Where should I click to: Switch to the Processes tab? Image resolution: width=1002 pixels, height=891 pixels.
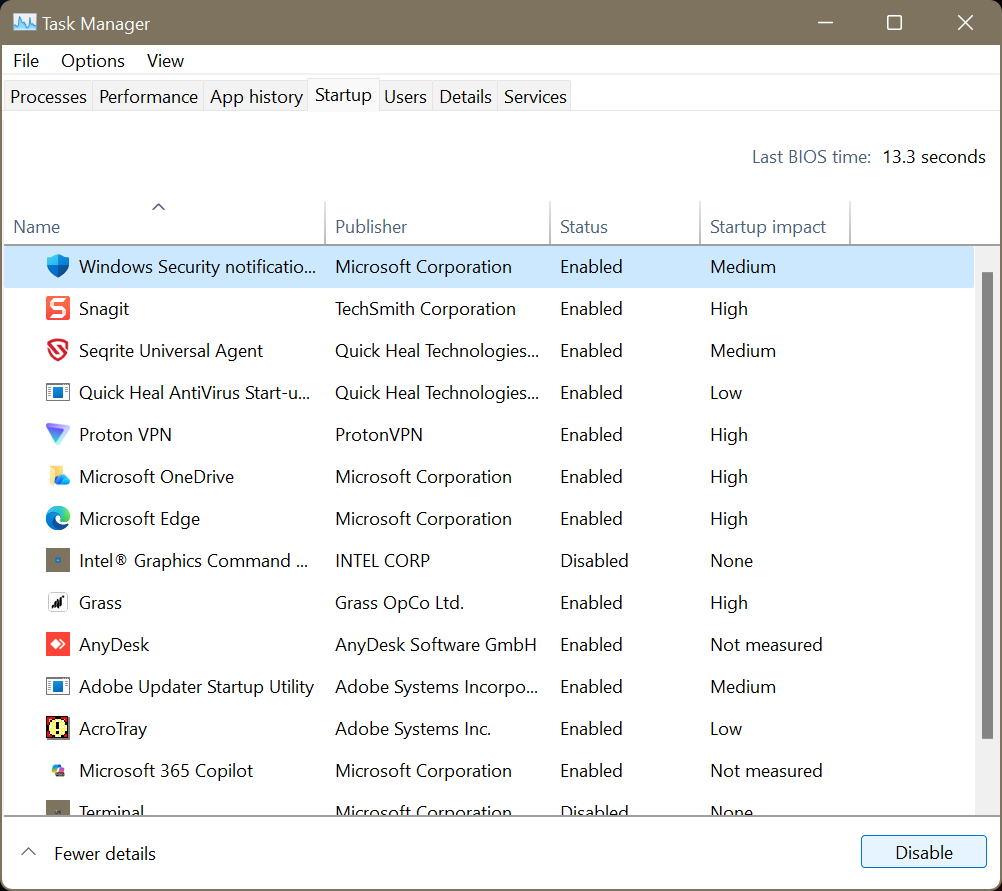pos(49,97)
